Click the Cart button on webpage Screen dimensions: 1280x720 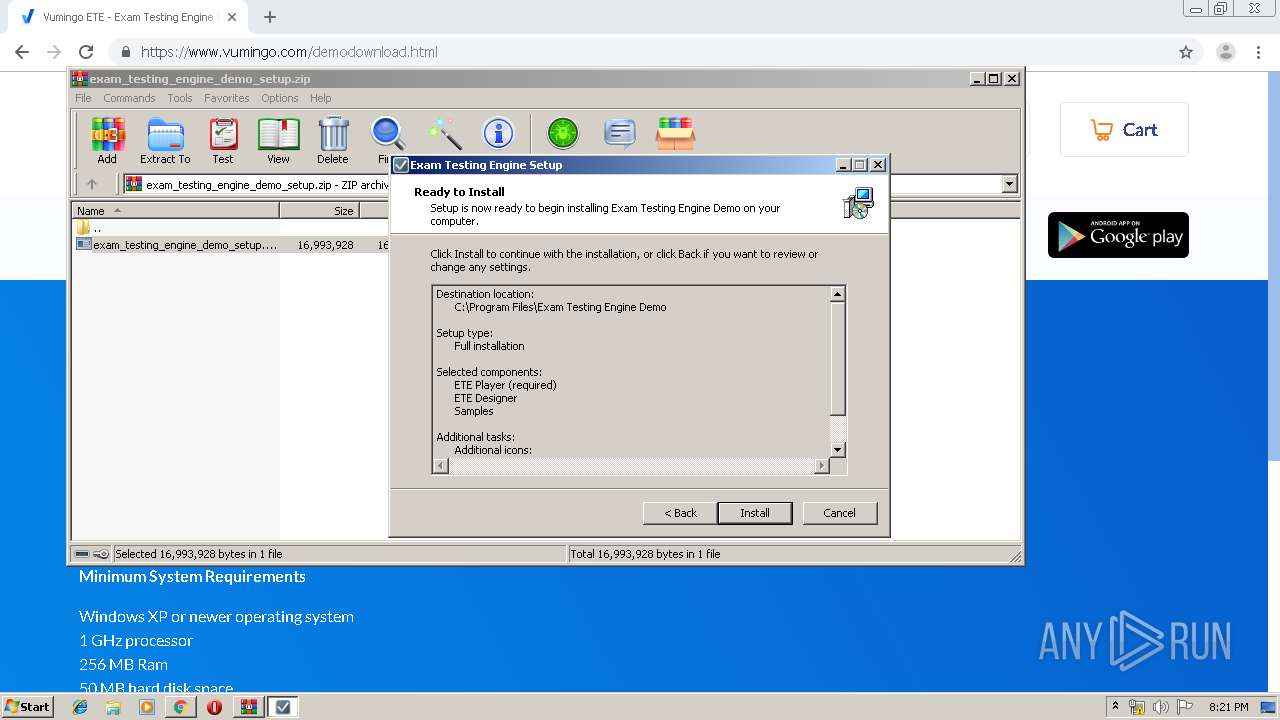click(x=1124, y=130)
